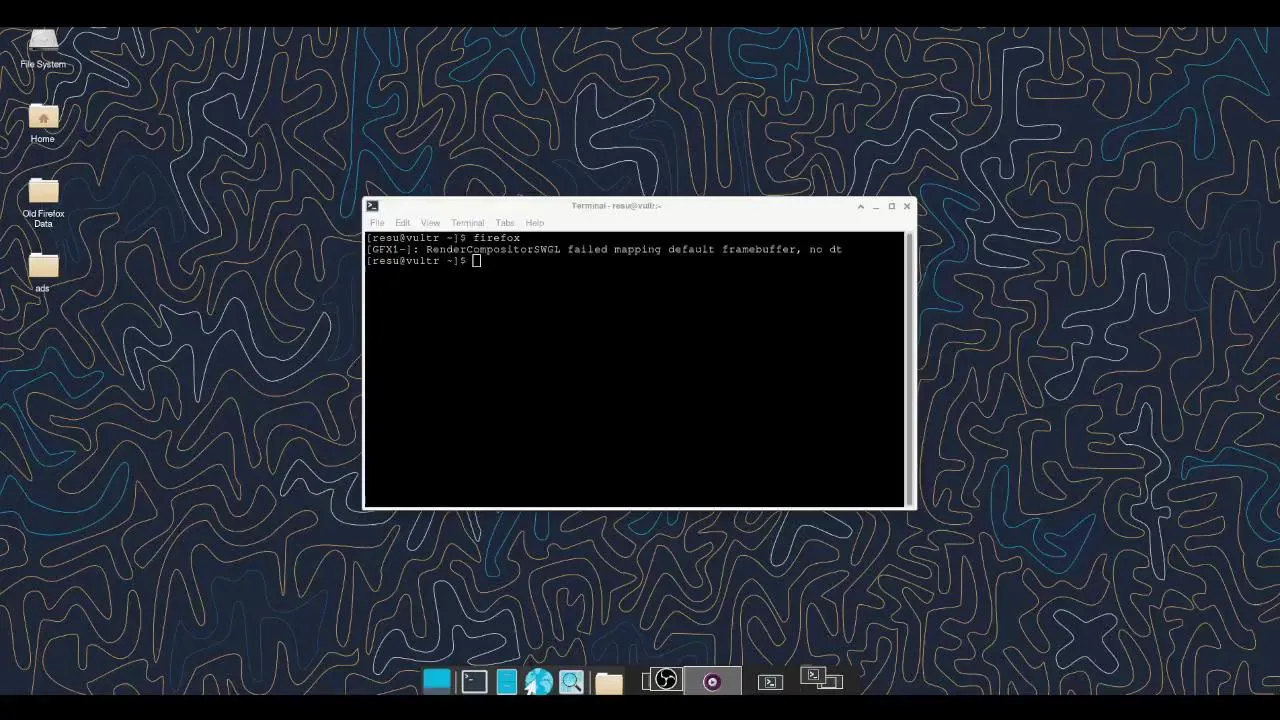
Task: Open the Edit menu in Terminal
Action: pyautogui.click(x=402, y=223)
